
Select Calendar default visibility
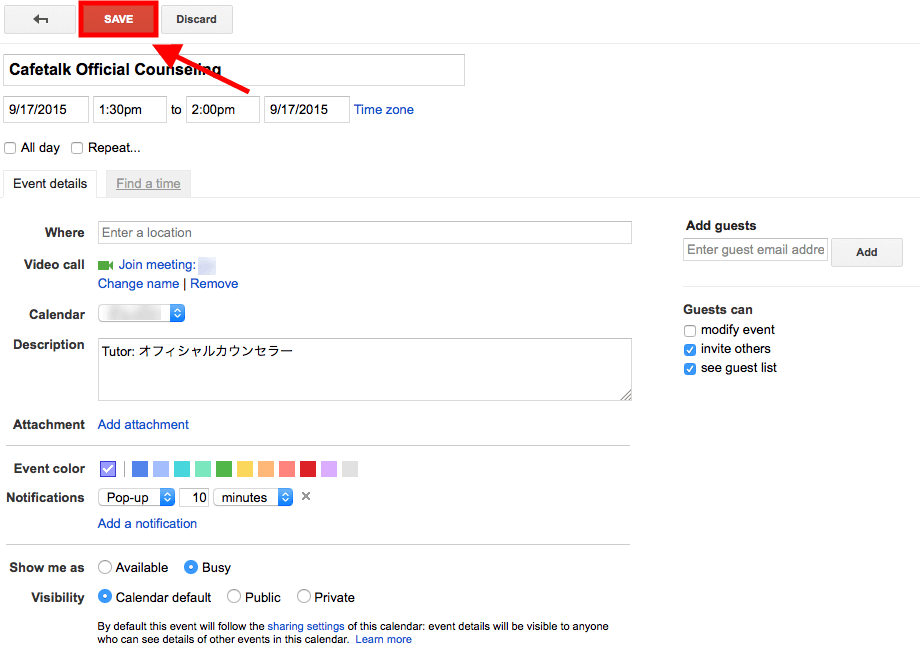pyautogui.click(x=105, y=597)
